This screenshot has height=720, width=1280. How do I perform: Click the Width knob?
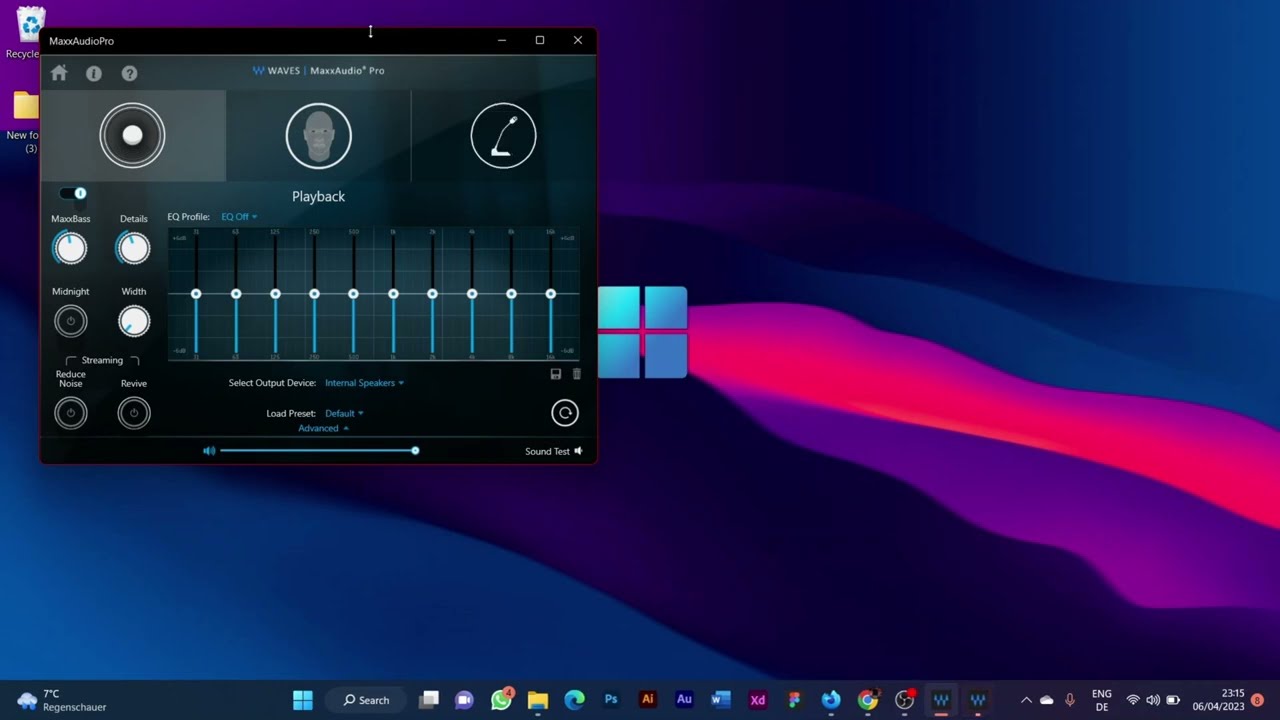point(133,321)
